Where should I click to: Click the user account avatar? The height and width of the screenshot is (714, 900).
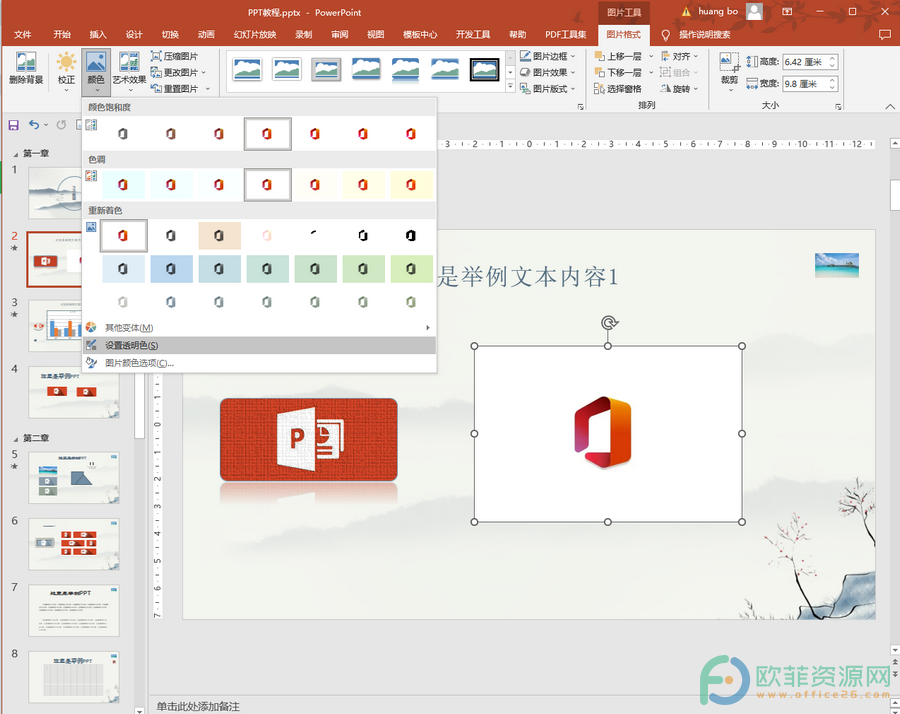coord(754,11)
